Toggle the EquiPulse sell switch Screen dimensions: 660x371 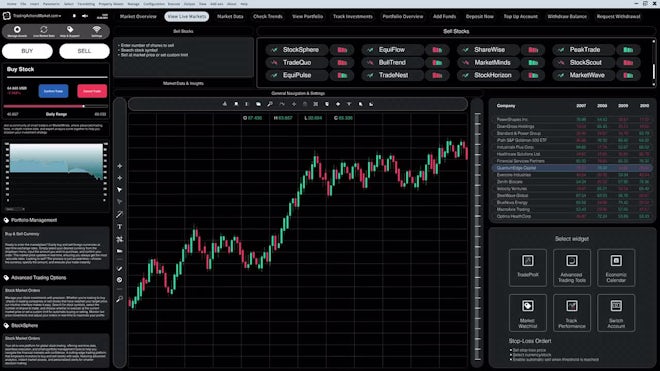(x=342, y=75)
